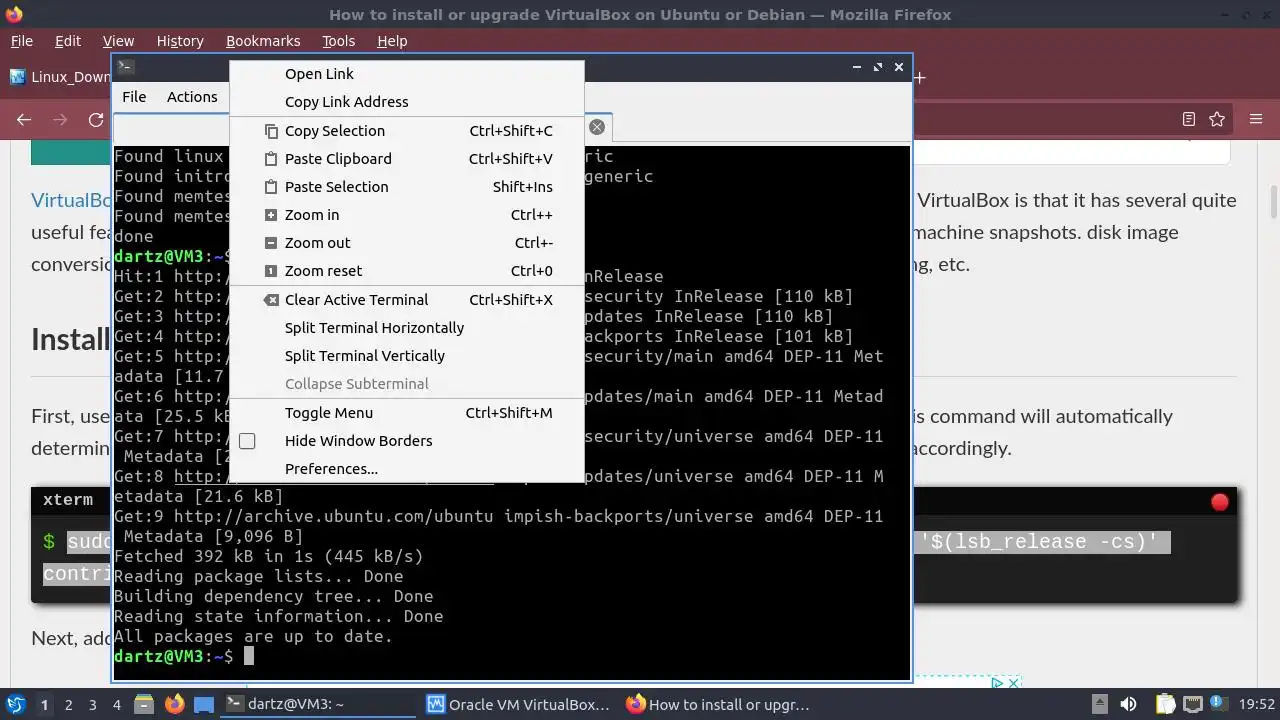Choose Split Terminal Vertically
Image resolution: width=1280 pixels, height=720 pixels.
(x=406, y=356)
